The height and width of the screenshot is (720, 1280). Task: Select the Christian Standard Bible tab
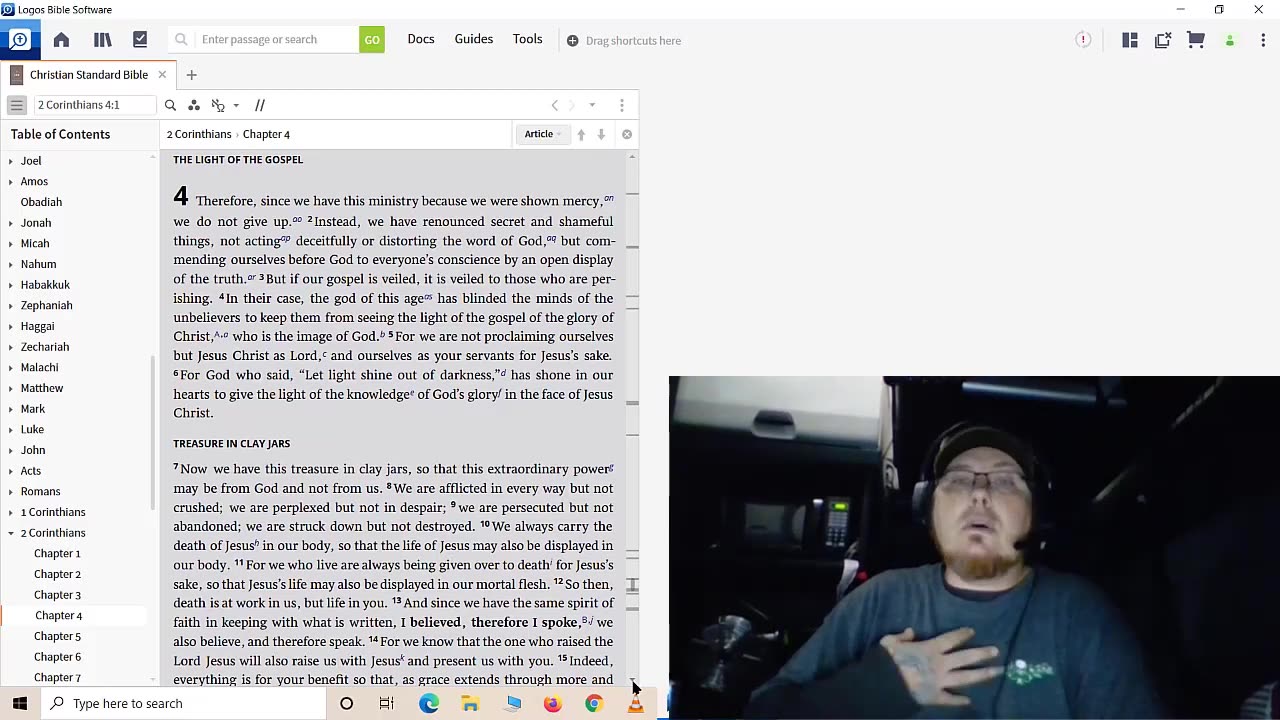click(89, 75)
